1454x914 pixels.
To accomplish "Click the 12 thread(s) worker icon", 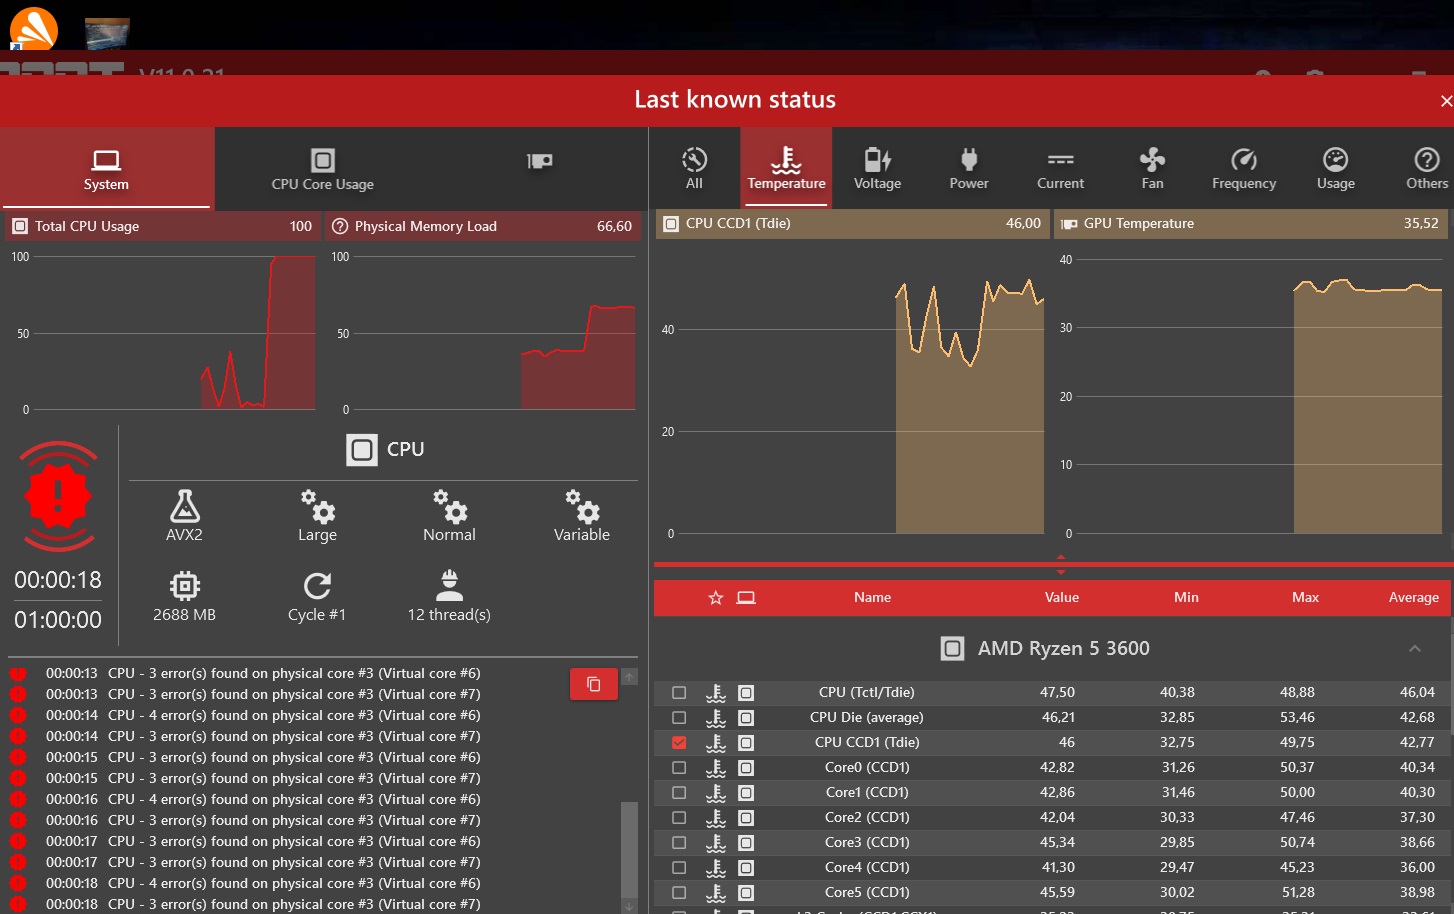I will [449, 584].
